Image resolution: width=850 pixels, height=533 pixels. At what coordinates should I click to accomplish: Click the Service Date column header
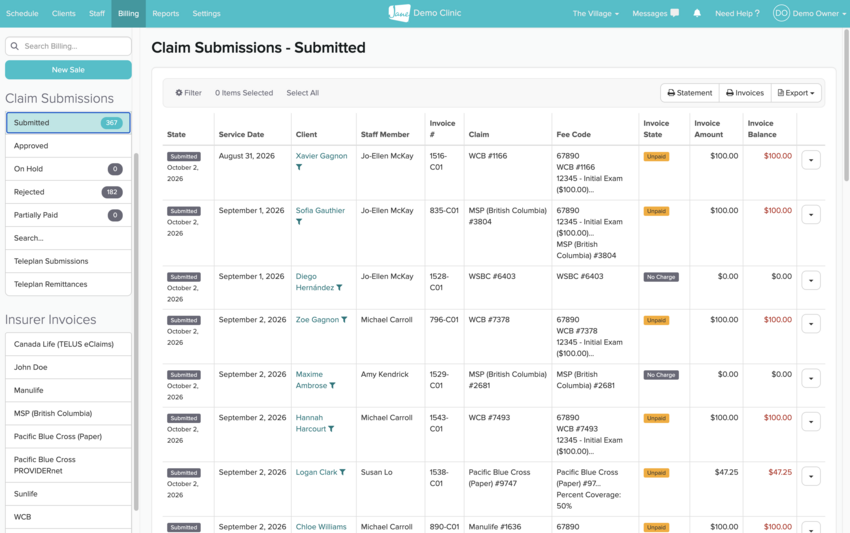point(241,134)
